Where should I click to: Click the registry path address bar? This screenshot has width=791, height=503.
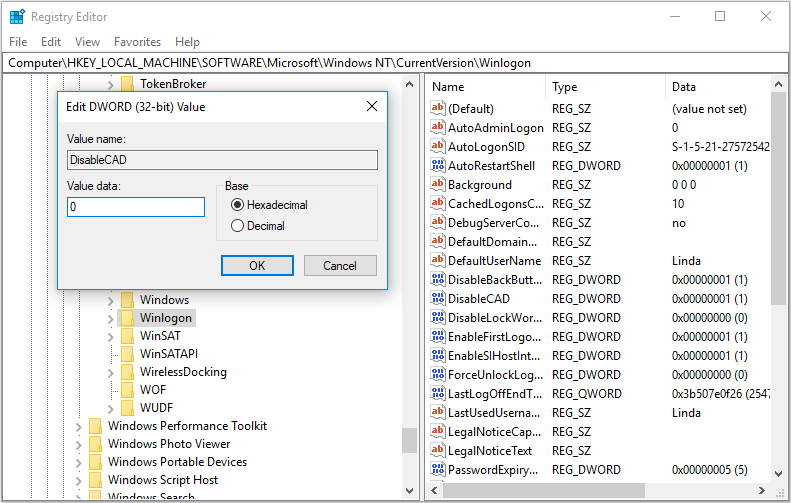395,63
